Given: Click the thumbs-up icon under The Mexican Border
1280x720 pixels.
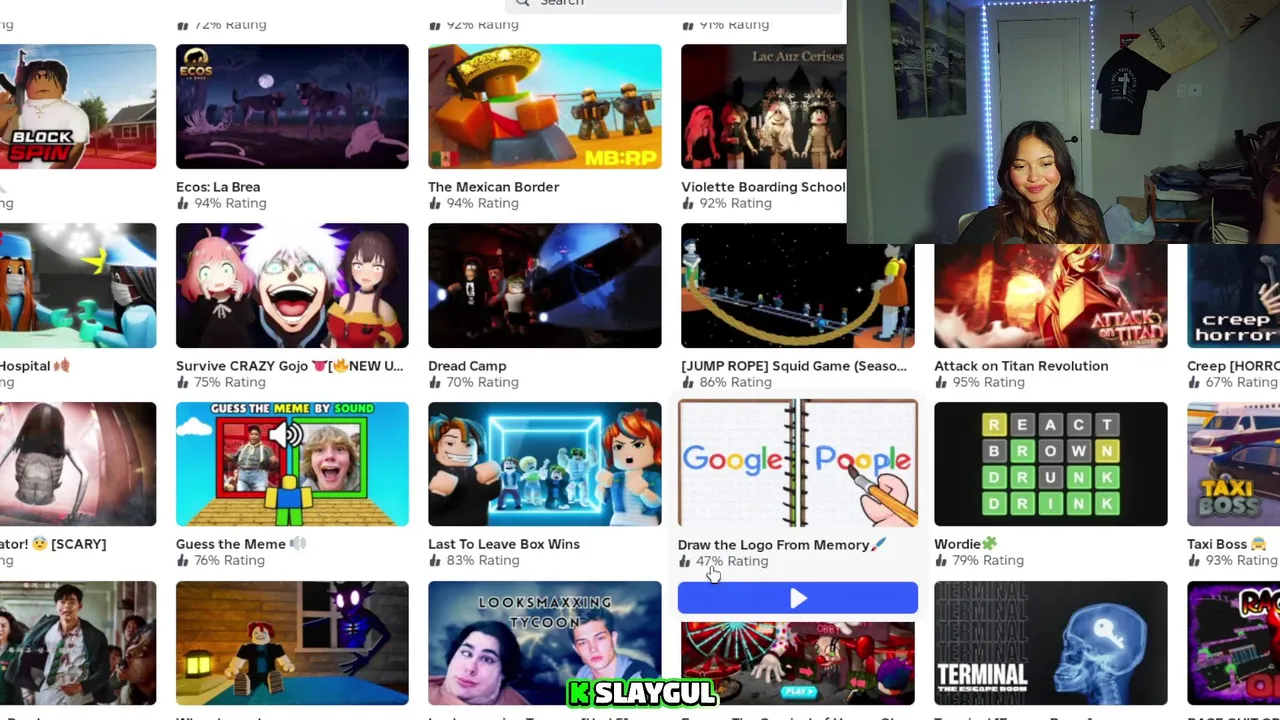Looking at the screenshot, I should [434, 203].
